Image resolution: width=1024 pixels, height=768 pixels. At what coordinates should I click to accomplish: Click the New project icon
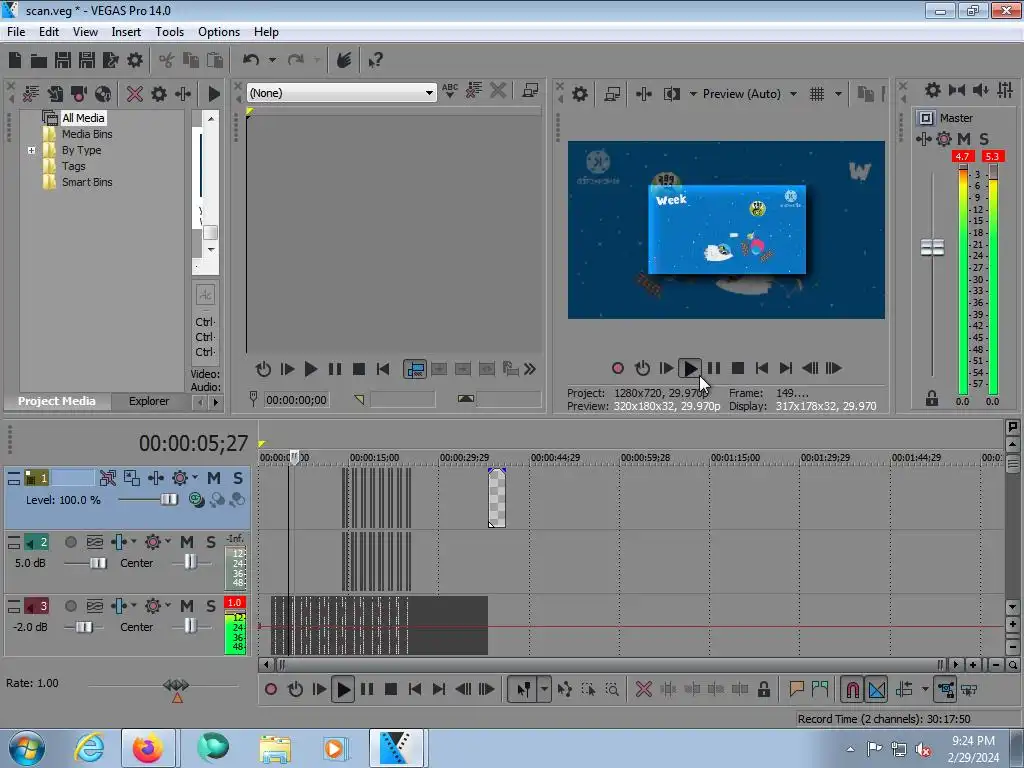coord(15,60)
